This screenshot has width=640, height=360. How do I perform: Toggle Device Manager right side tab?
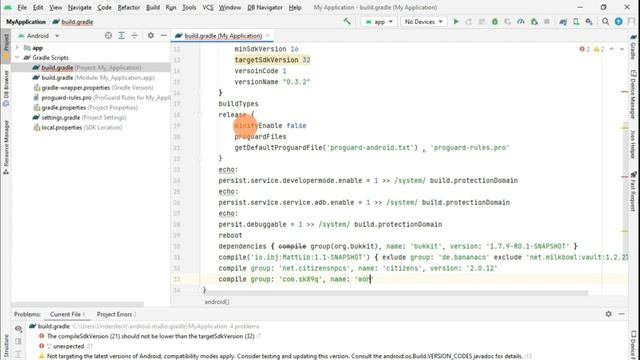tap(633, 94)
